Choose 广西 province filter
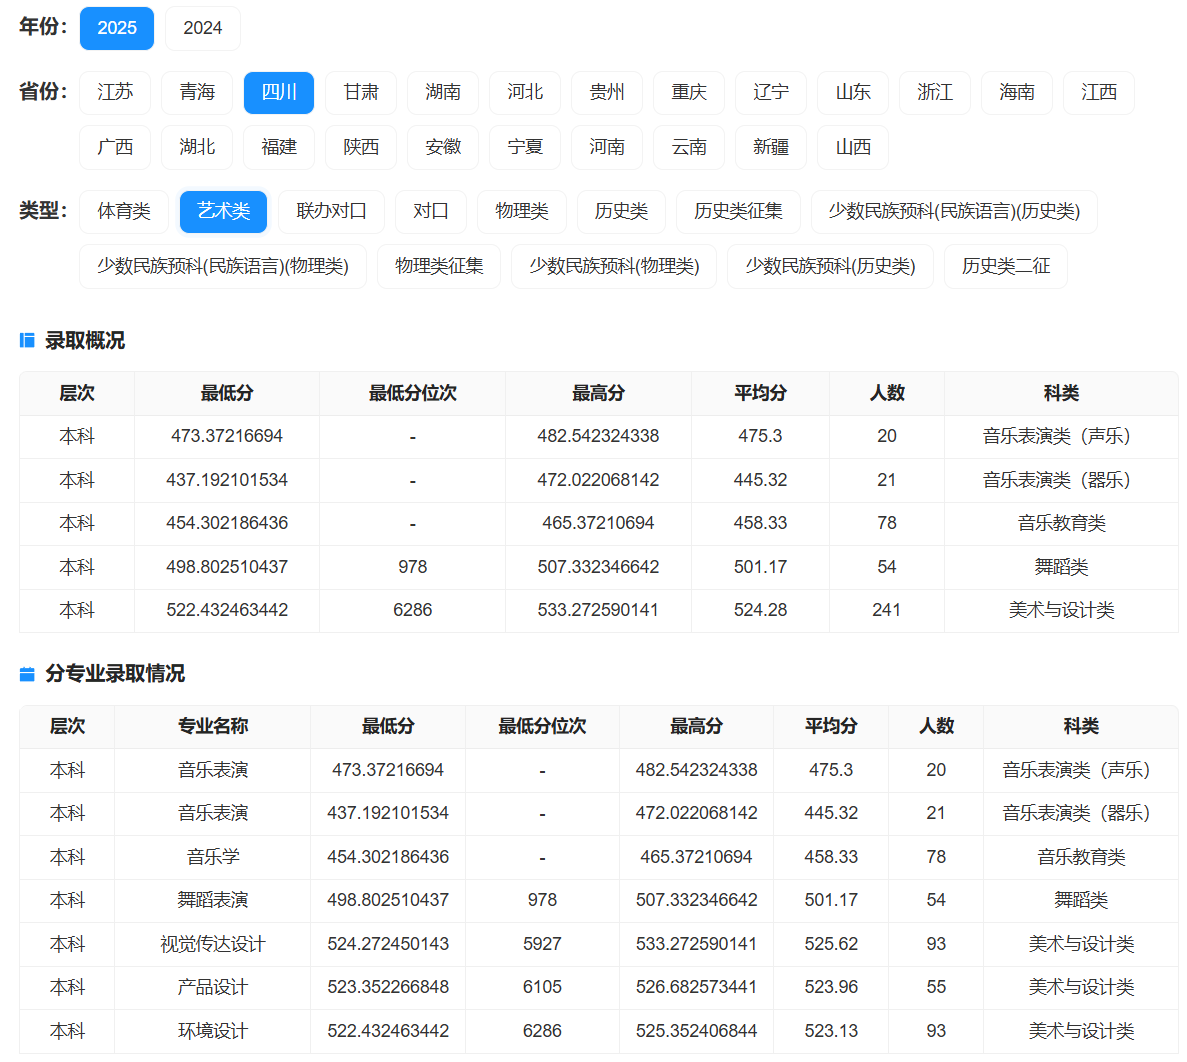 tap(115, 147)
